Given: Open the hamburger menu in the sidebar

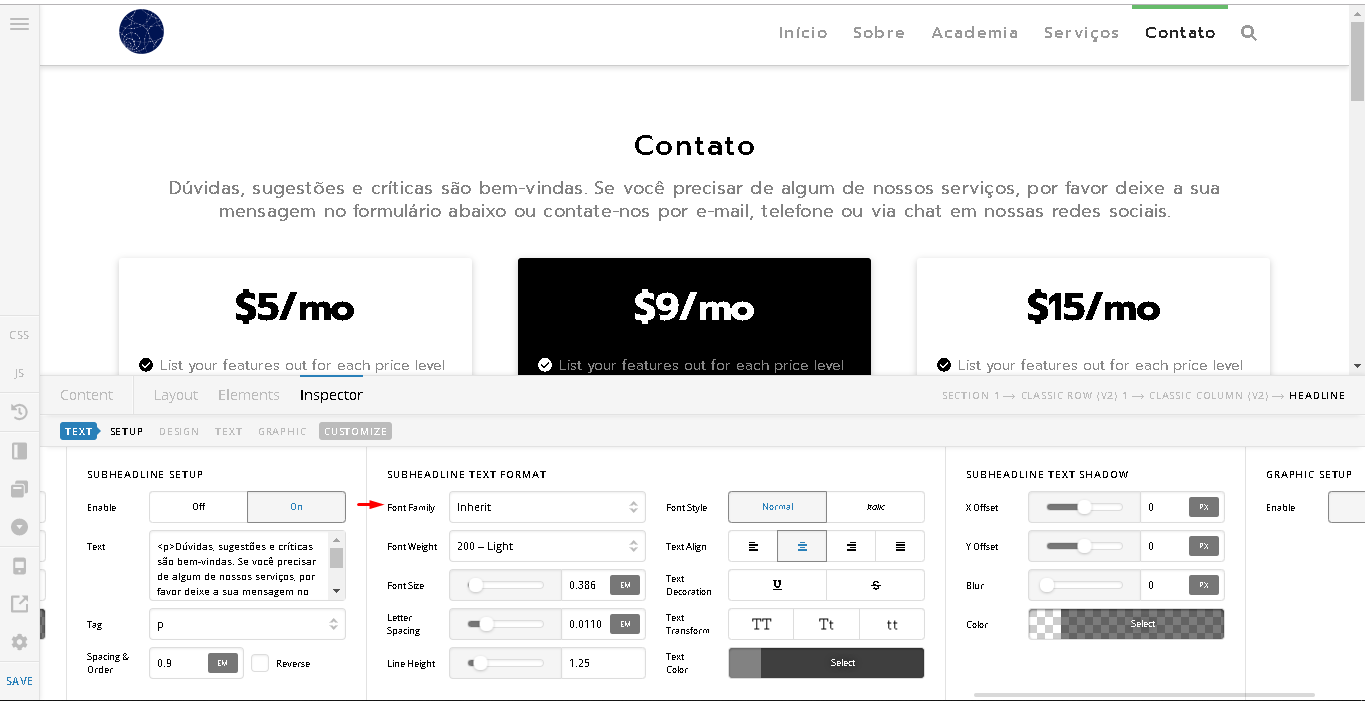Looking at the screenshot, I should click(19, 23).
